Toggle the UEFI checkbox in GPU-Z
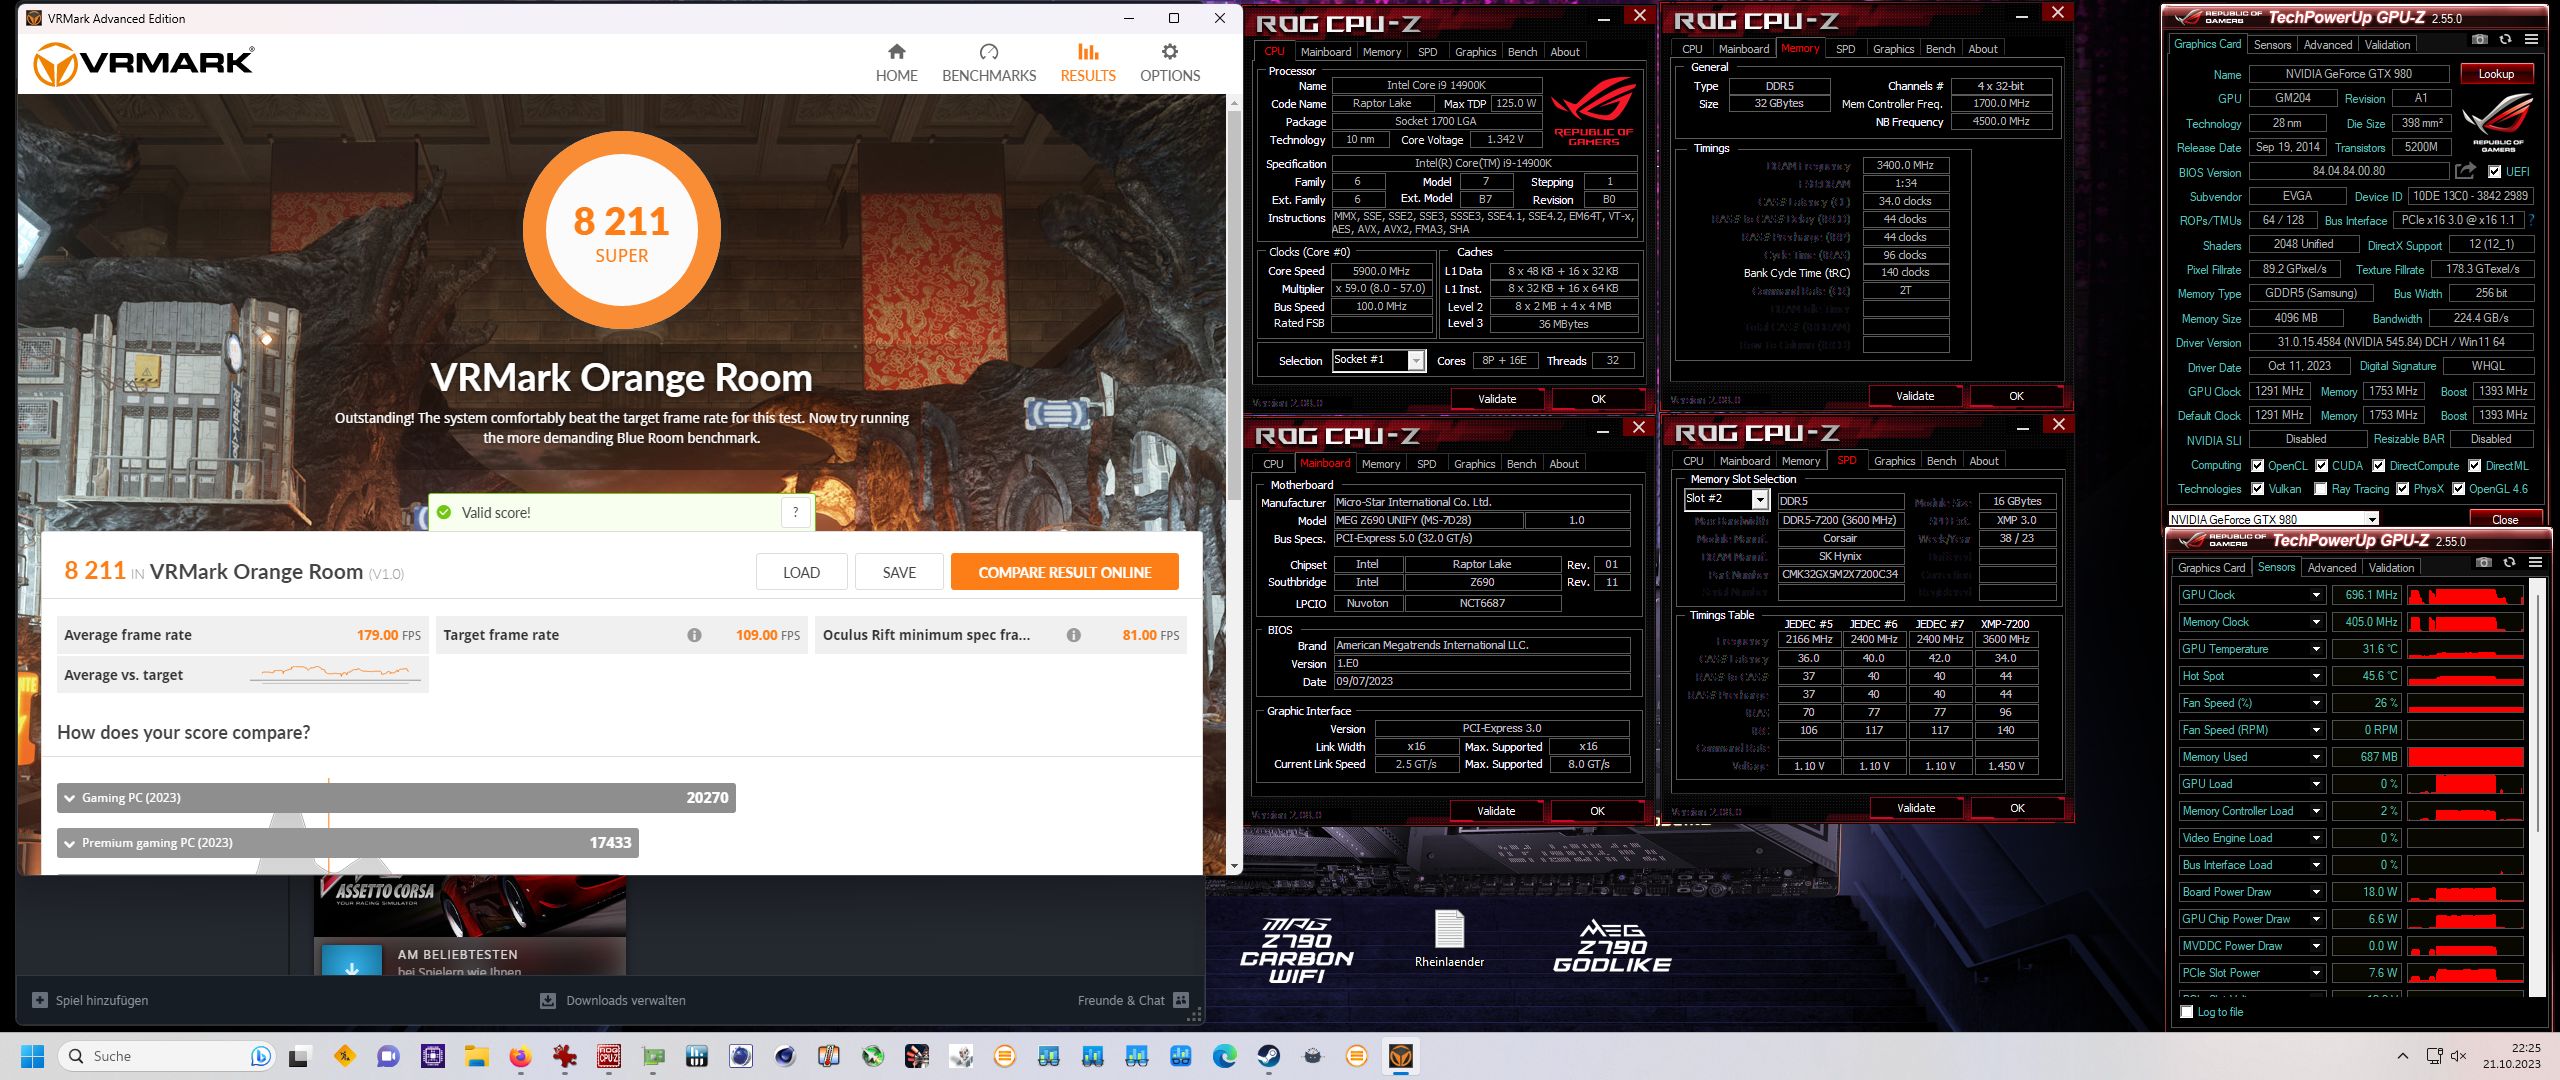Screen dimensions: 2560x1080 tap(2494, 172)
